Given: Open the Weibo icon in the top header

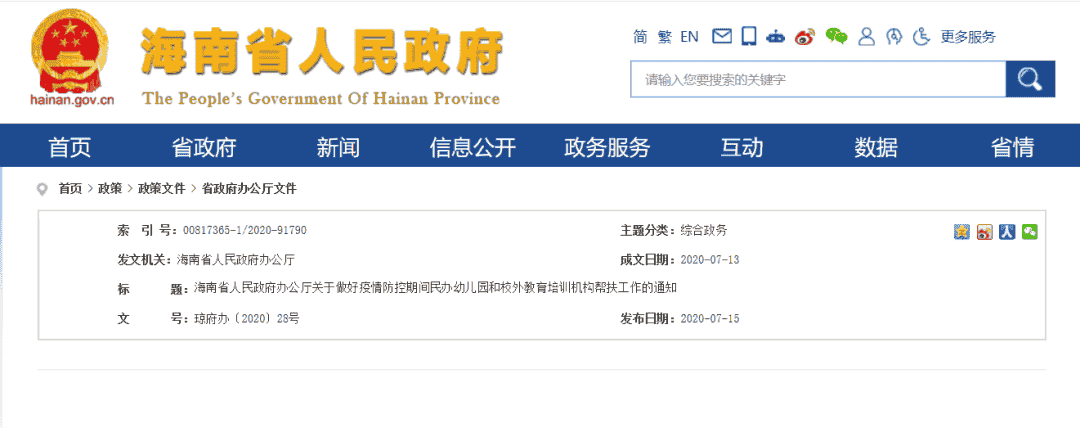Looking at the screenshot, I should tap(805, 37).
